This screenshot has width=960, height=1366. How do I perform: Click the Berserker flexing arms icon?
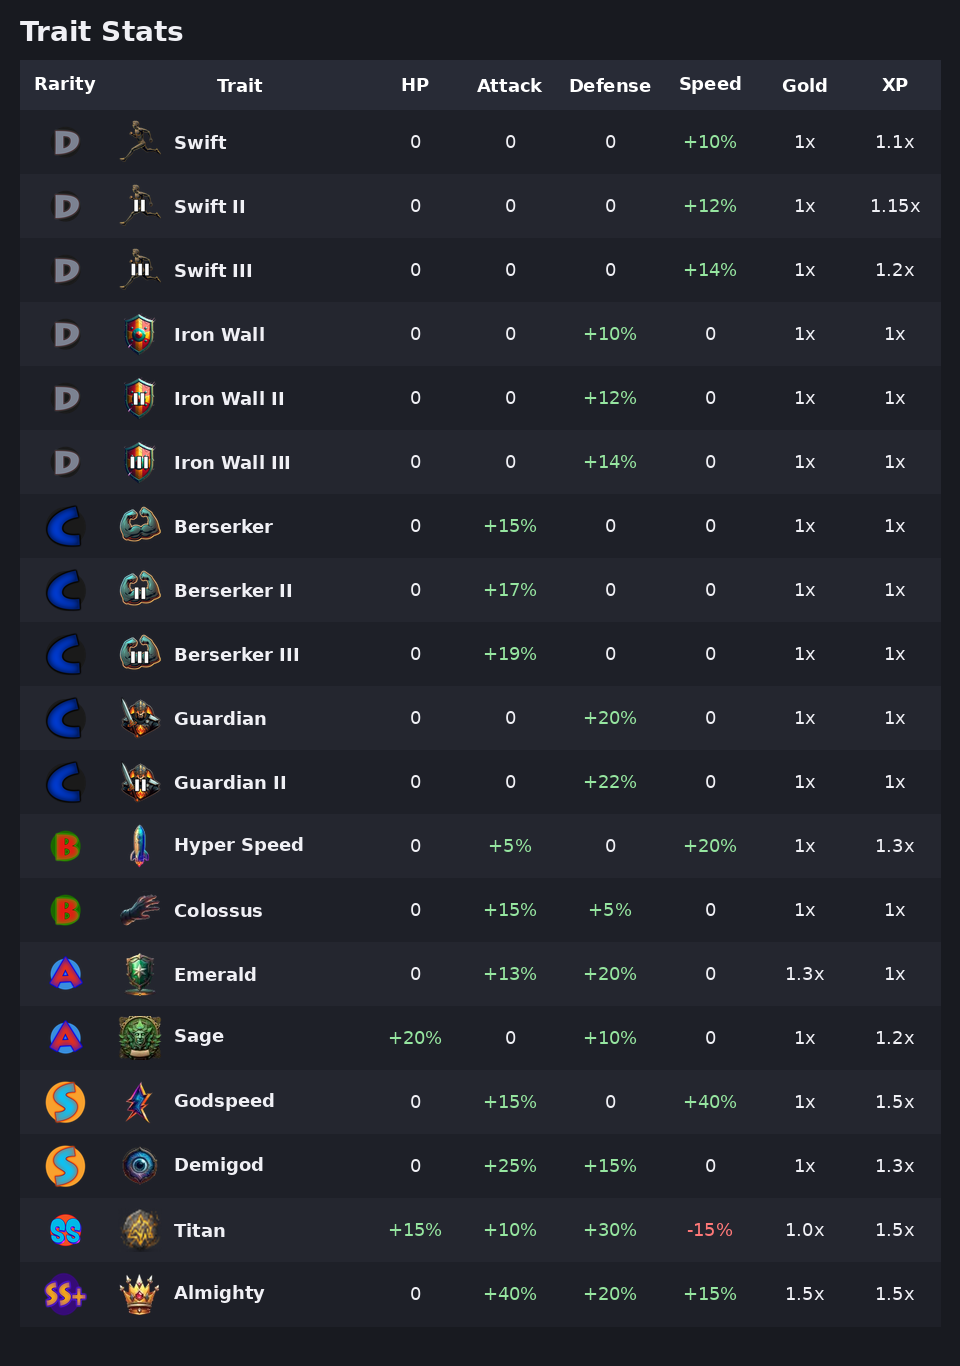140,526
